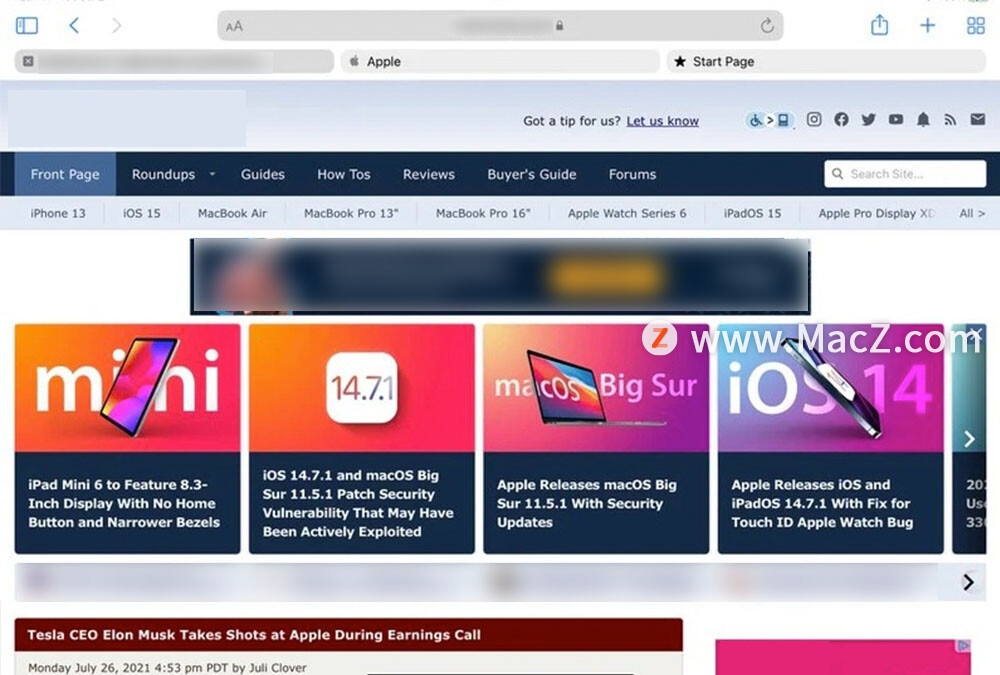Toggle the Safari sidebar icon
The image size is (1000, 675).
click(x=27, y=26)
